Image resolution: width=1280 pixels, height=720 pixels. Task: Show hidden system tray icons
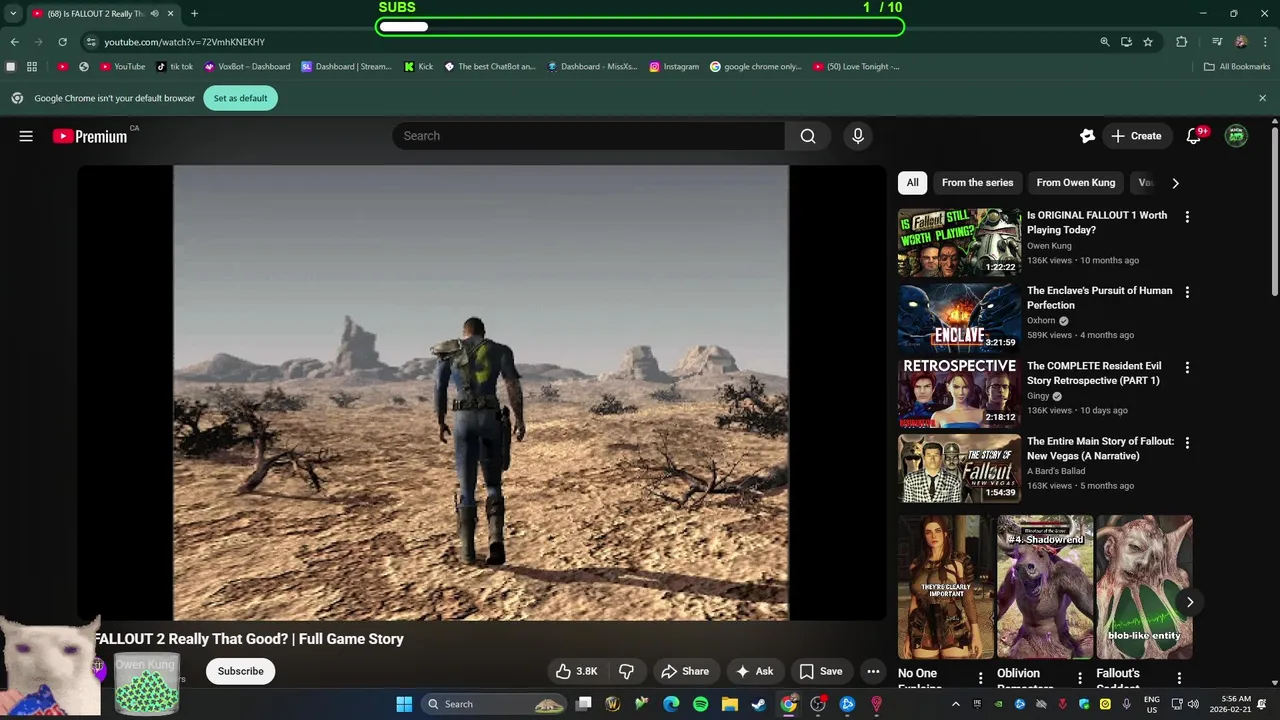pyautogui.click(x=955, y=704)
